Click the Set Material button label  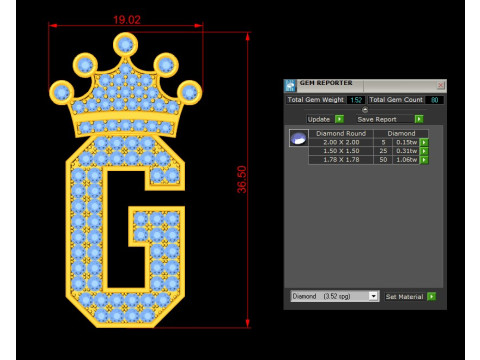click(x=404, y=296)
